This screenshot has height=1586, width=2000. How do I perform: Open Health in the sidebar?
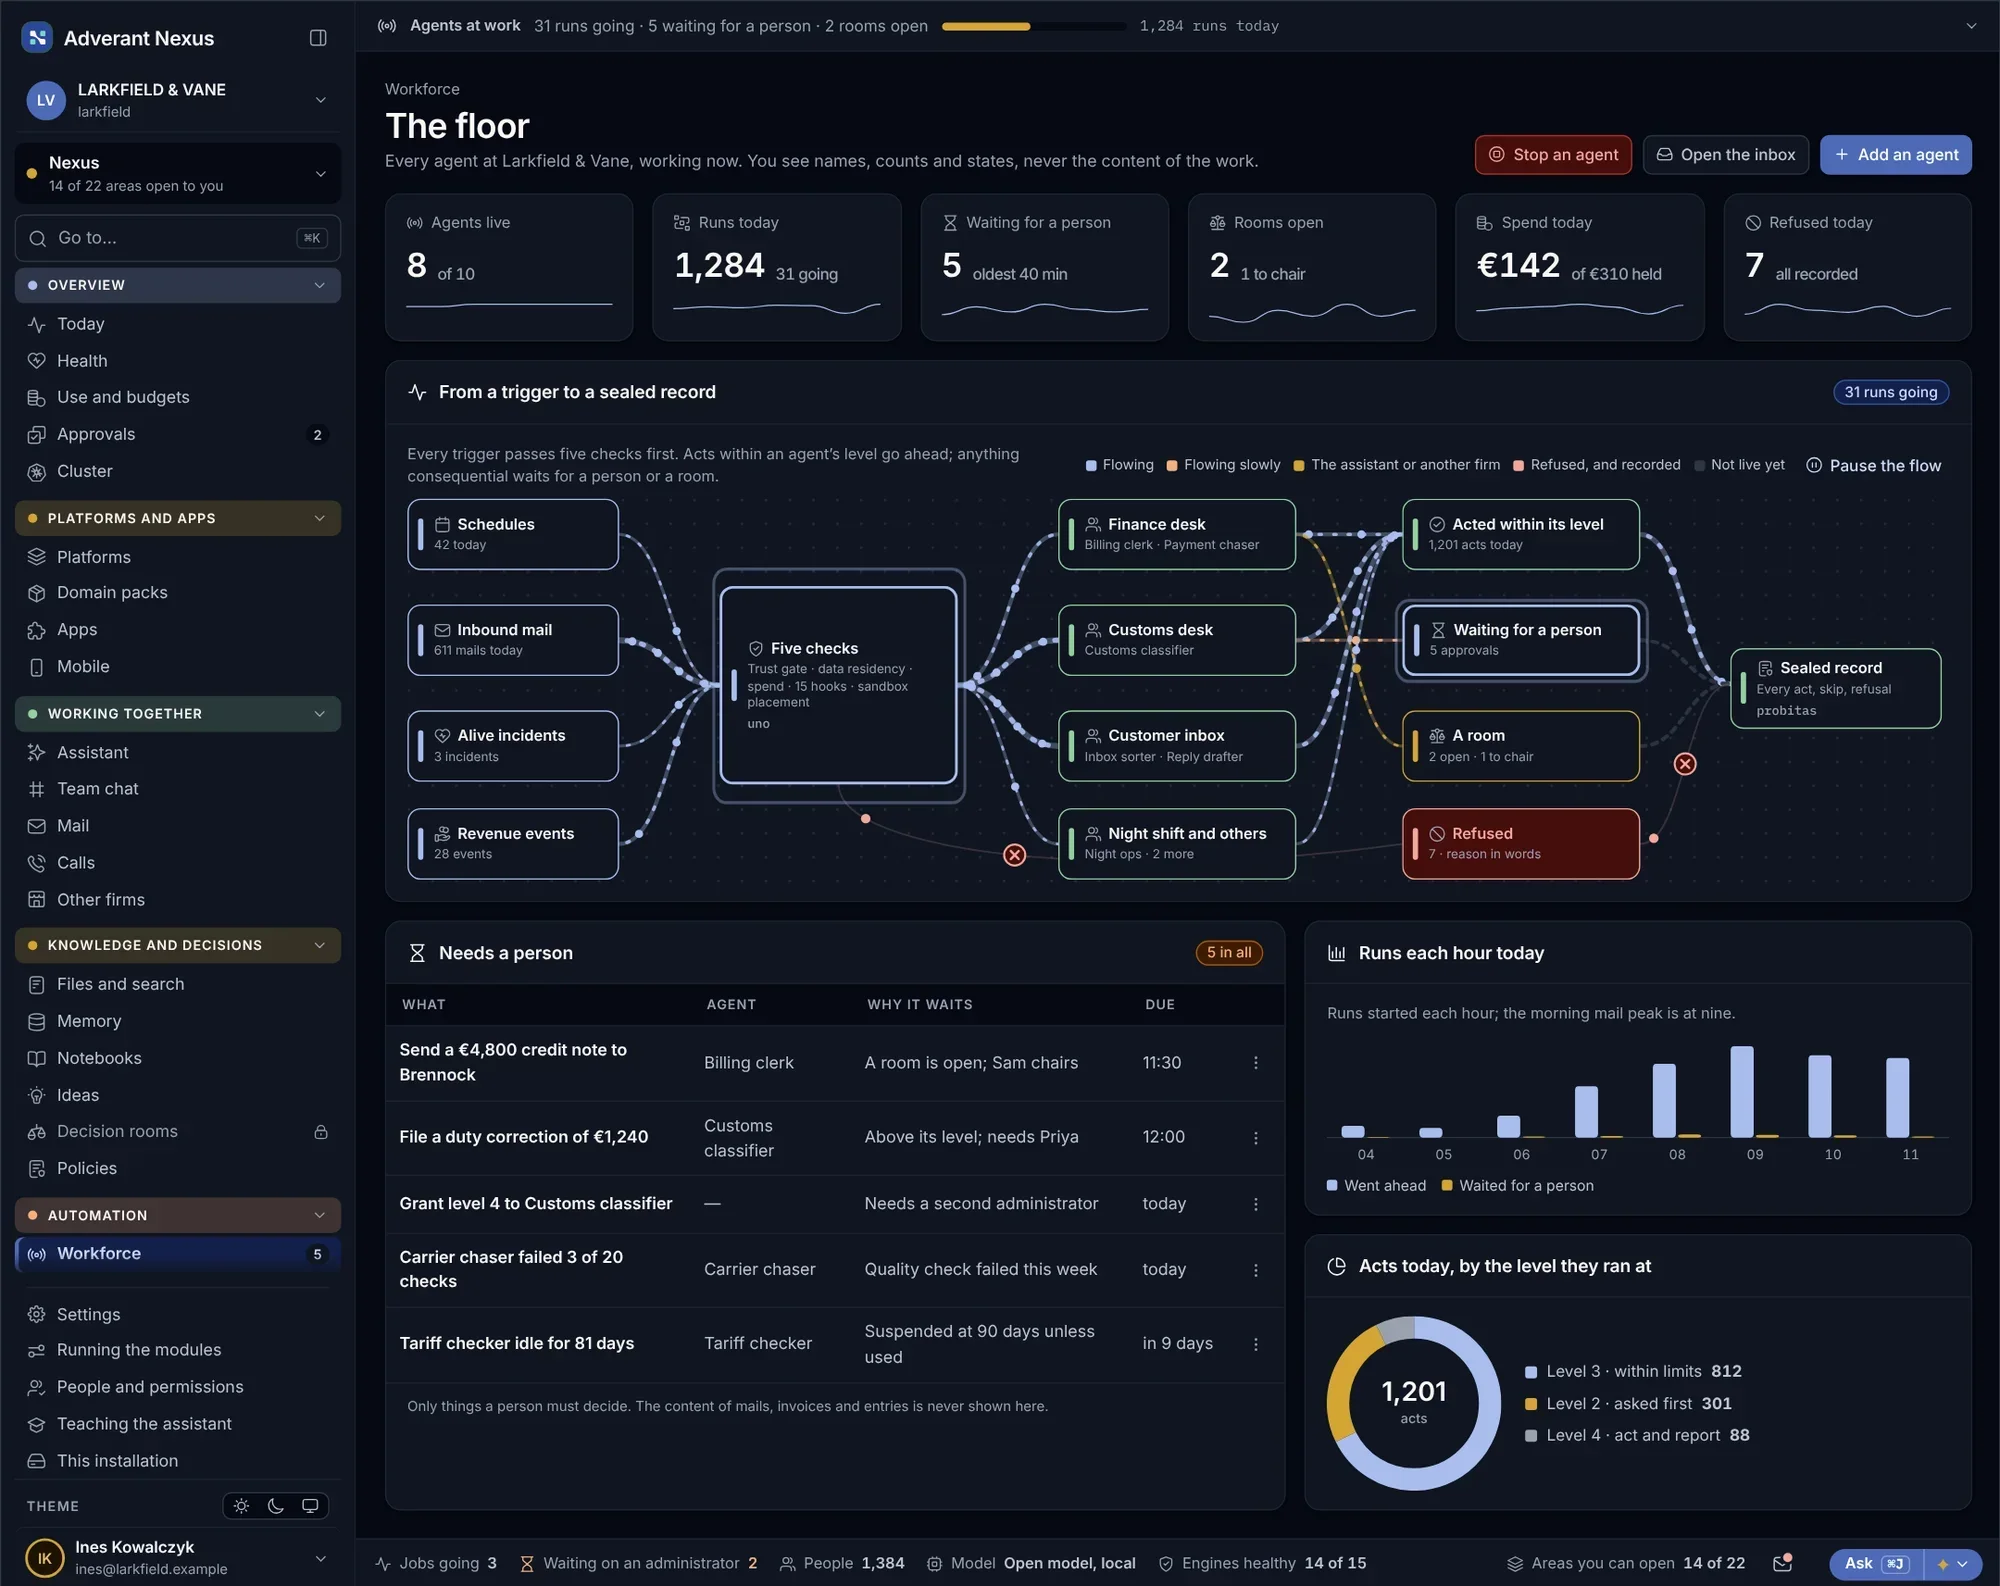click(x=178, y=361)
